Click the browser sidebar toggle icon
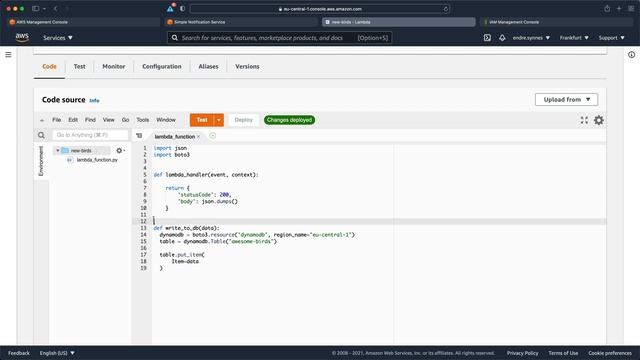Viewport: 640px width, 360px height. click(x=36, y=9)
